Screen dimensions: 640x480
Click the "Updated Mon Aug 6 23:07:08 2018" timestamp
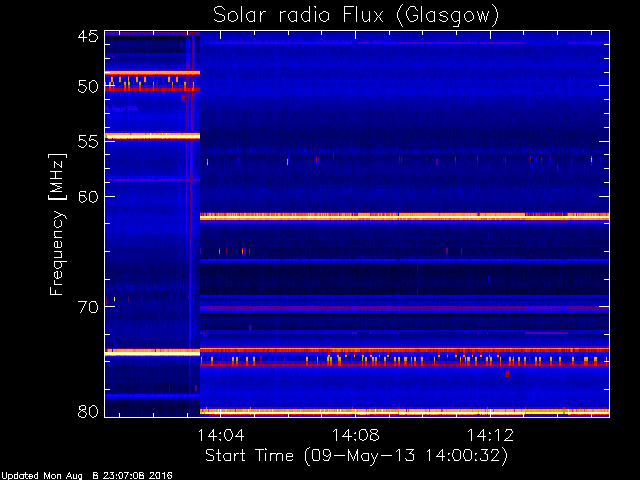point(87,476)
